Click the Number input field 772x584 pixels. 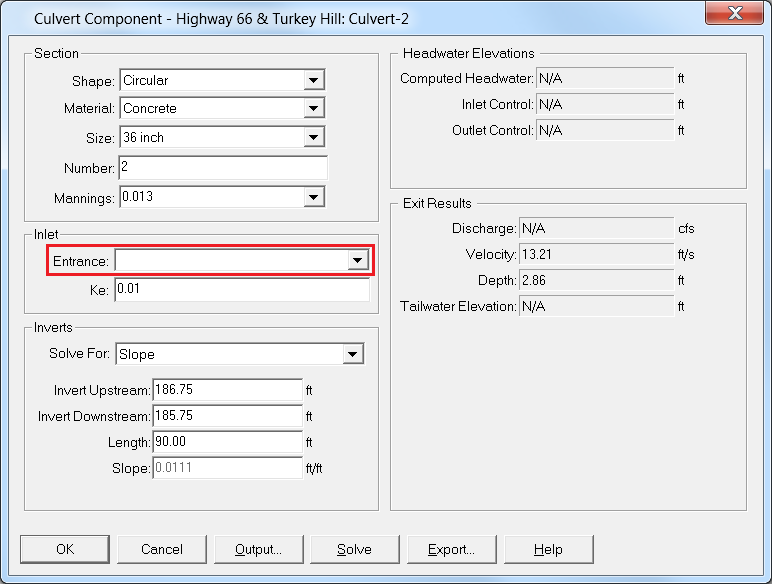(223, 167)
